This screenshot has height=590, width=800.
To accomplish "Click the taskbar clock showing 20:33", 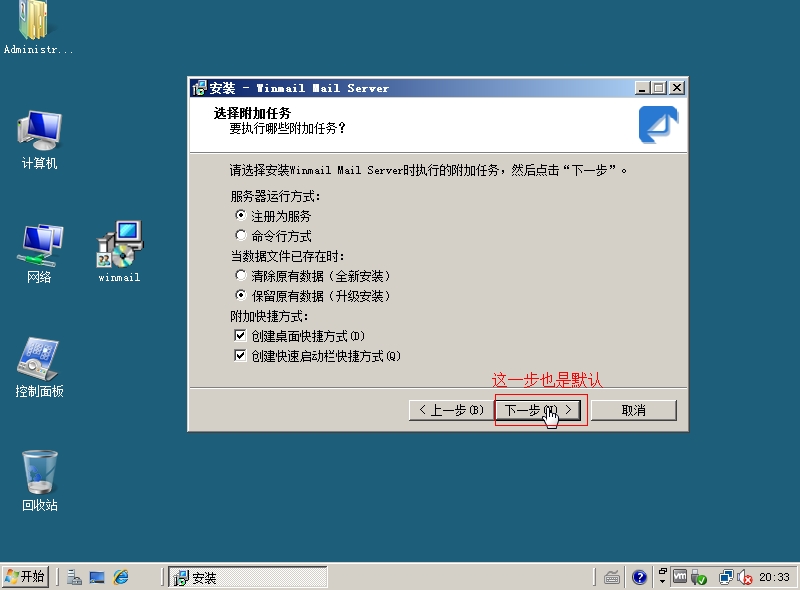I will 774,577.
